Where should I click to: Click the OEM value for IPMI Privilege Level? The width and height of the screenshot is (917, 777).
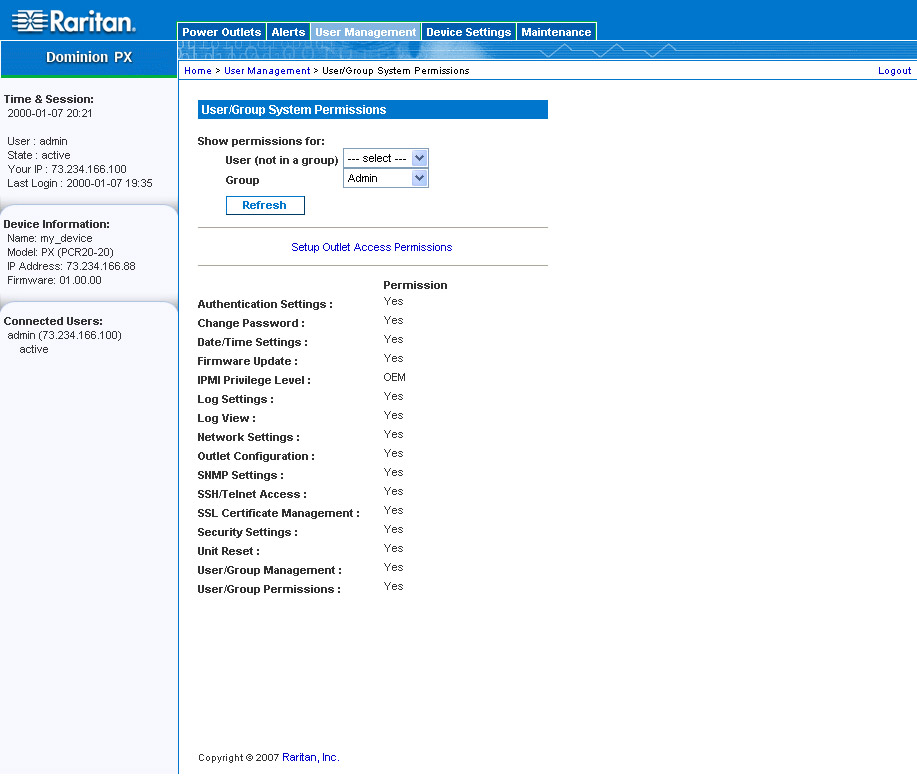394,378
